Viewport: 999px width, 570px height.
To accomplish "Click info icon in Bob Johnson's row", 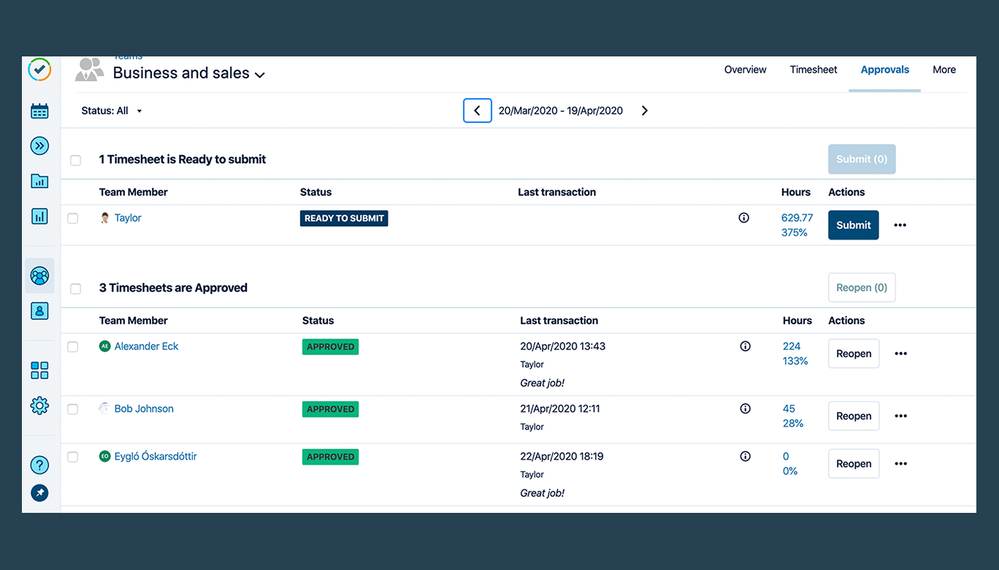I will point(745,409).
